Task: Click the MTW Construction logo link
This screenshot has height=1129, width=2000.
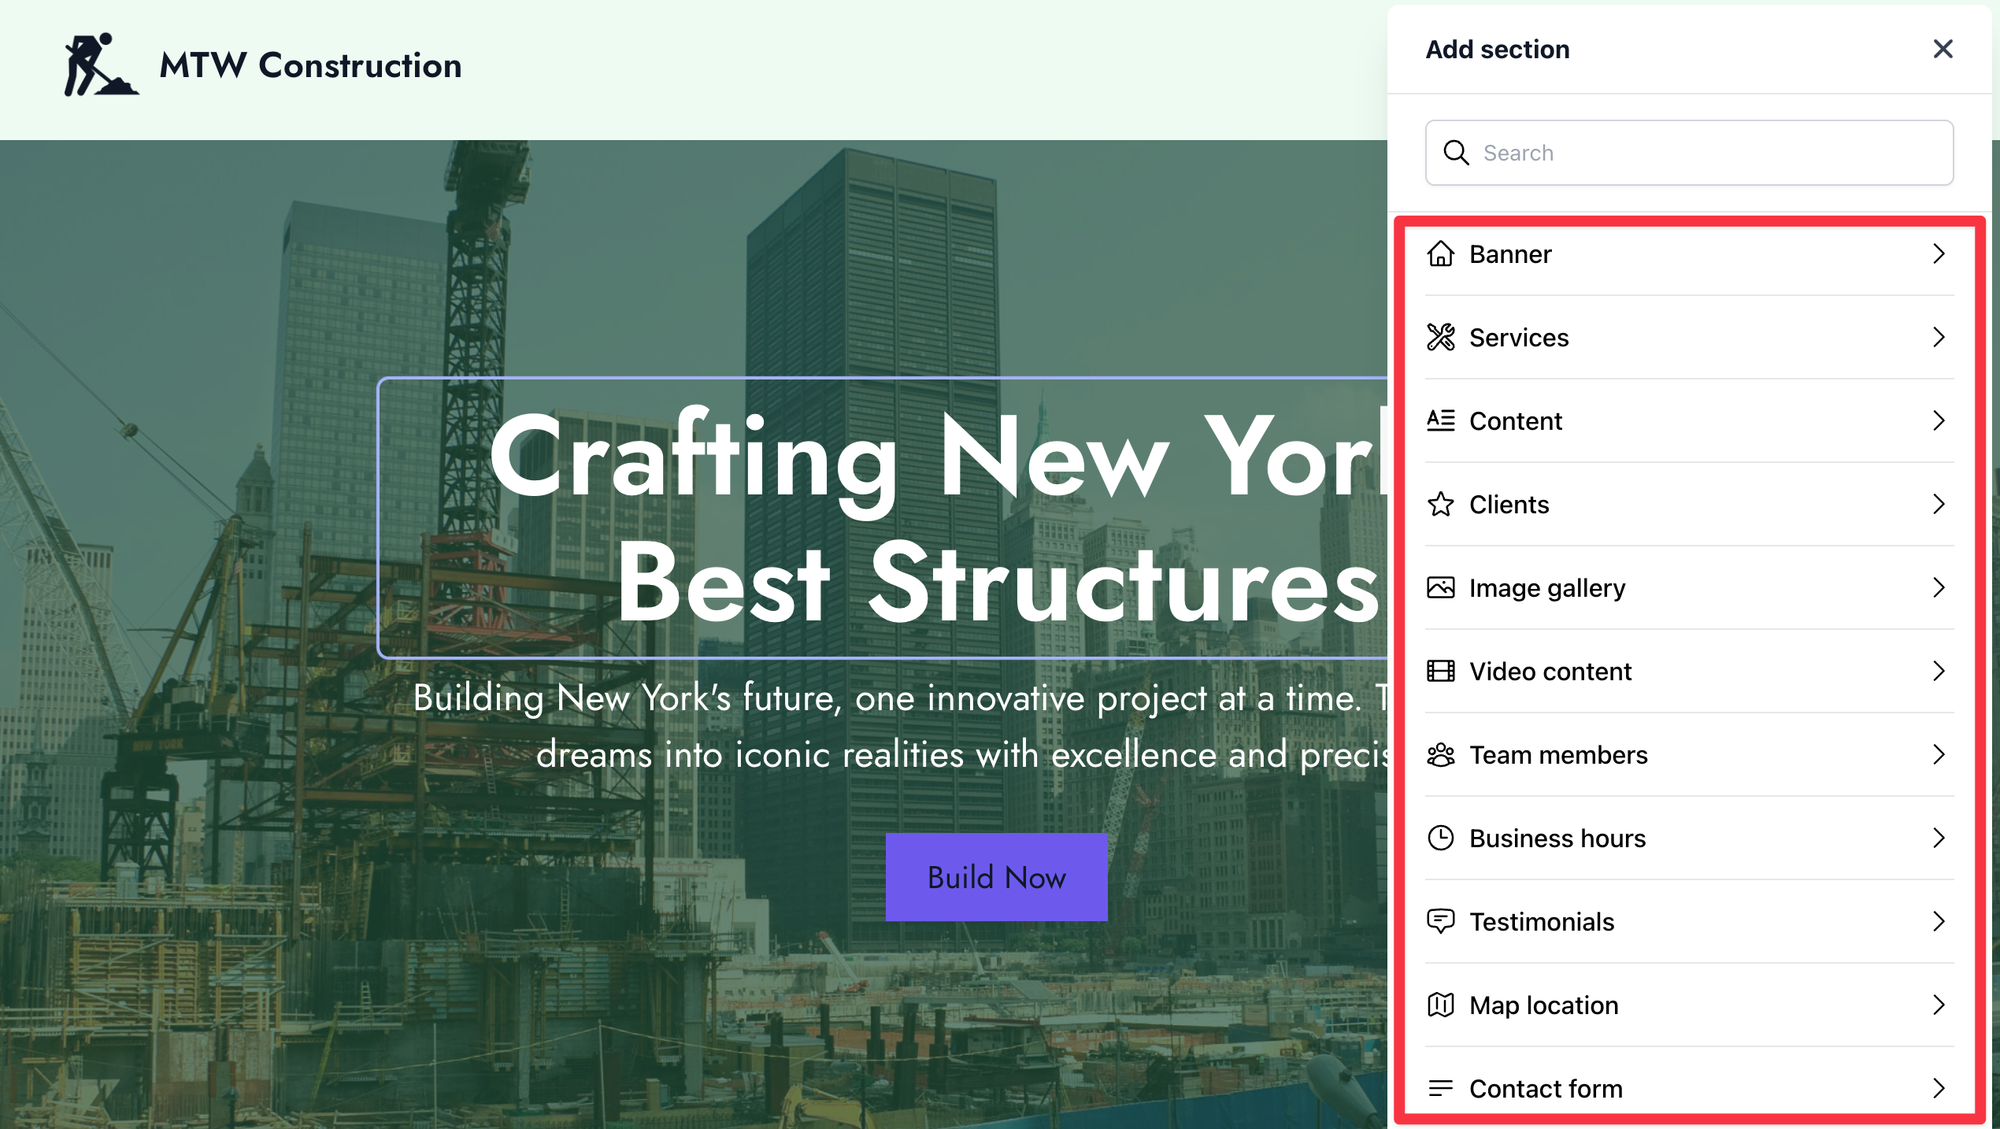Action: pyautogui.click(x=262, y=64)
